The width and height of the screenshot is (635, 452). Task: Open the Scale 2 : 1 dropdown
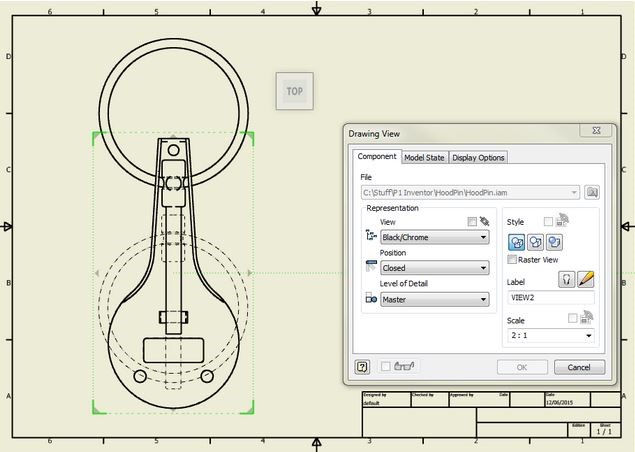[x=551, y=335]
